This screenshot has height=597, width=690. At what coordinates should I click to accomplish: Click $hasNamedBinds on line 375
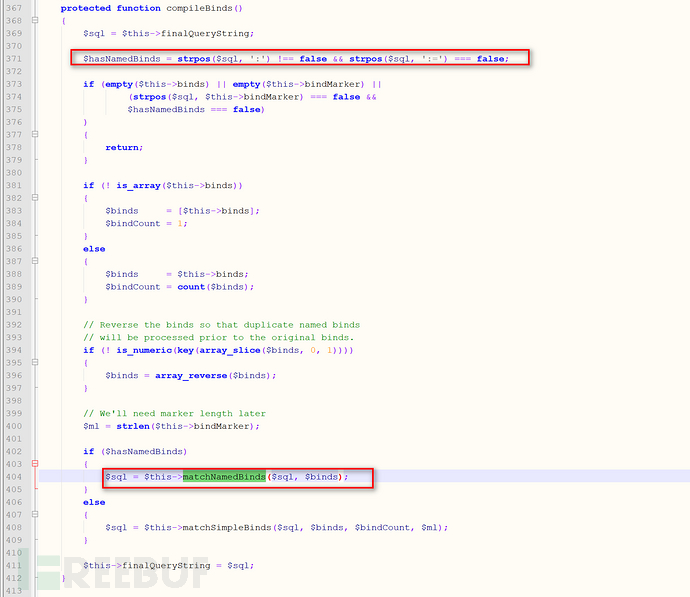coord(166,109)
